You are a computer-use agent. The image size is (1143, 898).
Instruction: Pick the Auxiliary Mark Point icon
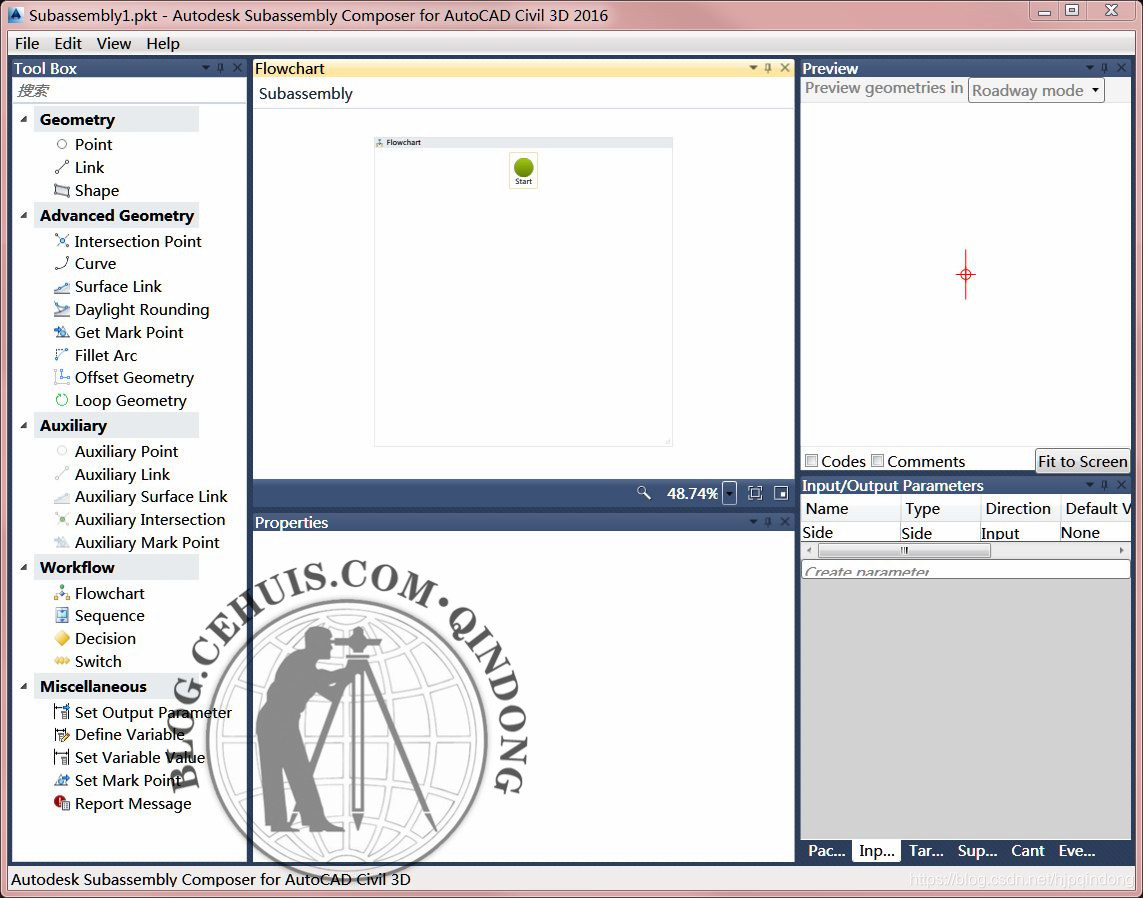[62, 542]
